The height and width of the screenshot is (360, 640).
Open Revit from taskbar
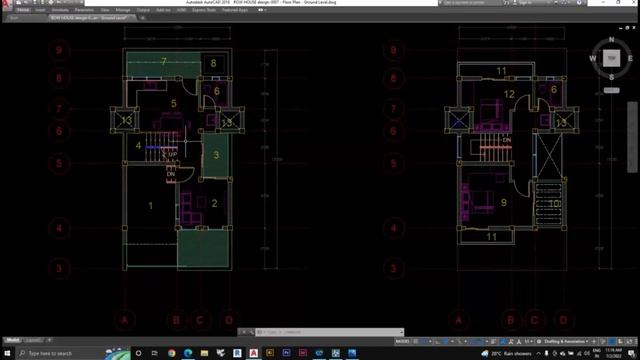click(237, 353)
